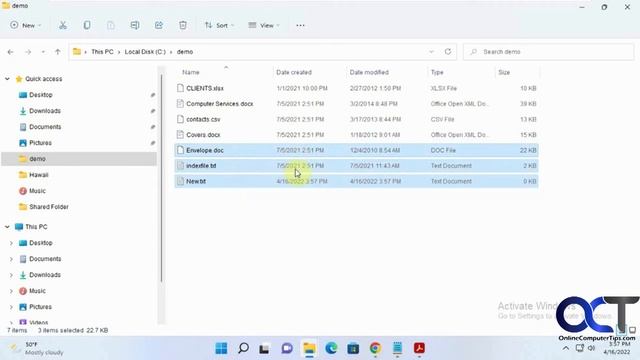The image size is (640, 360).
Task: Share the selected files
Action: pyautogui.click(x=159, y=25)
